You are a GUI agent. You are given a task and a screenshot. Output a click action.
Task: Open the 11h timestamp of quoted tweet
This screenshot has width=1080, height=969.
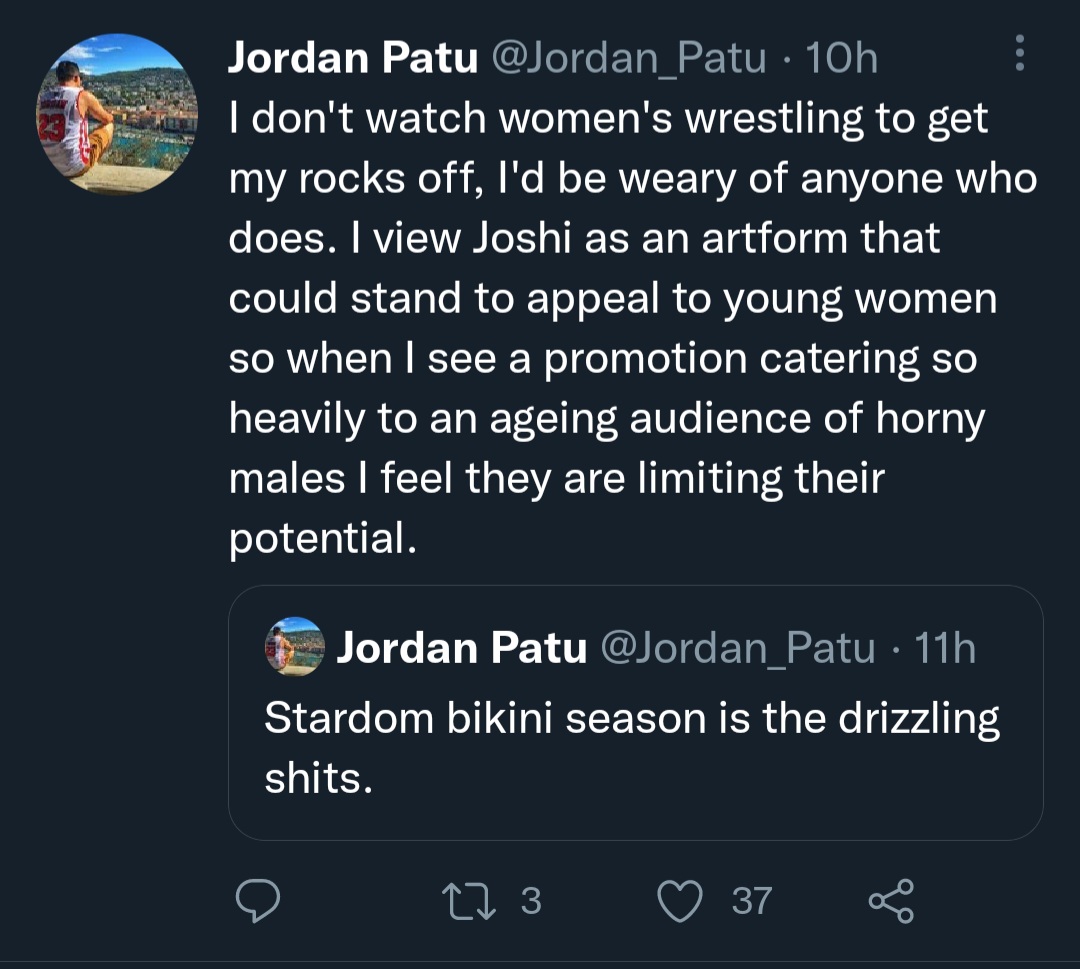click(x=945, y=648)
